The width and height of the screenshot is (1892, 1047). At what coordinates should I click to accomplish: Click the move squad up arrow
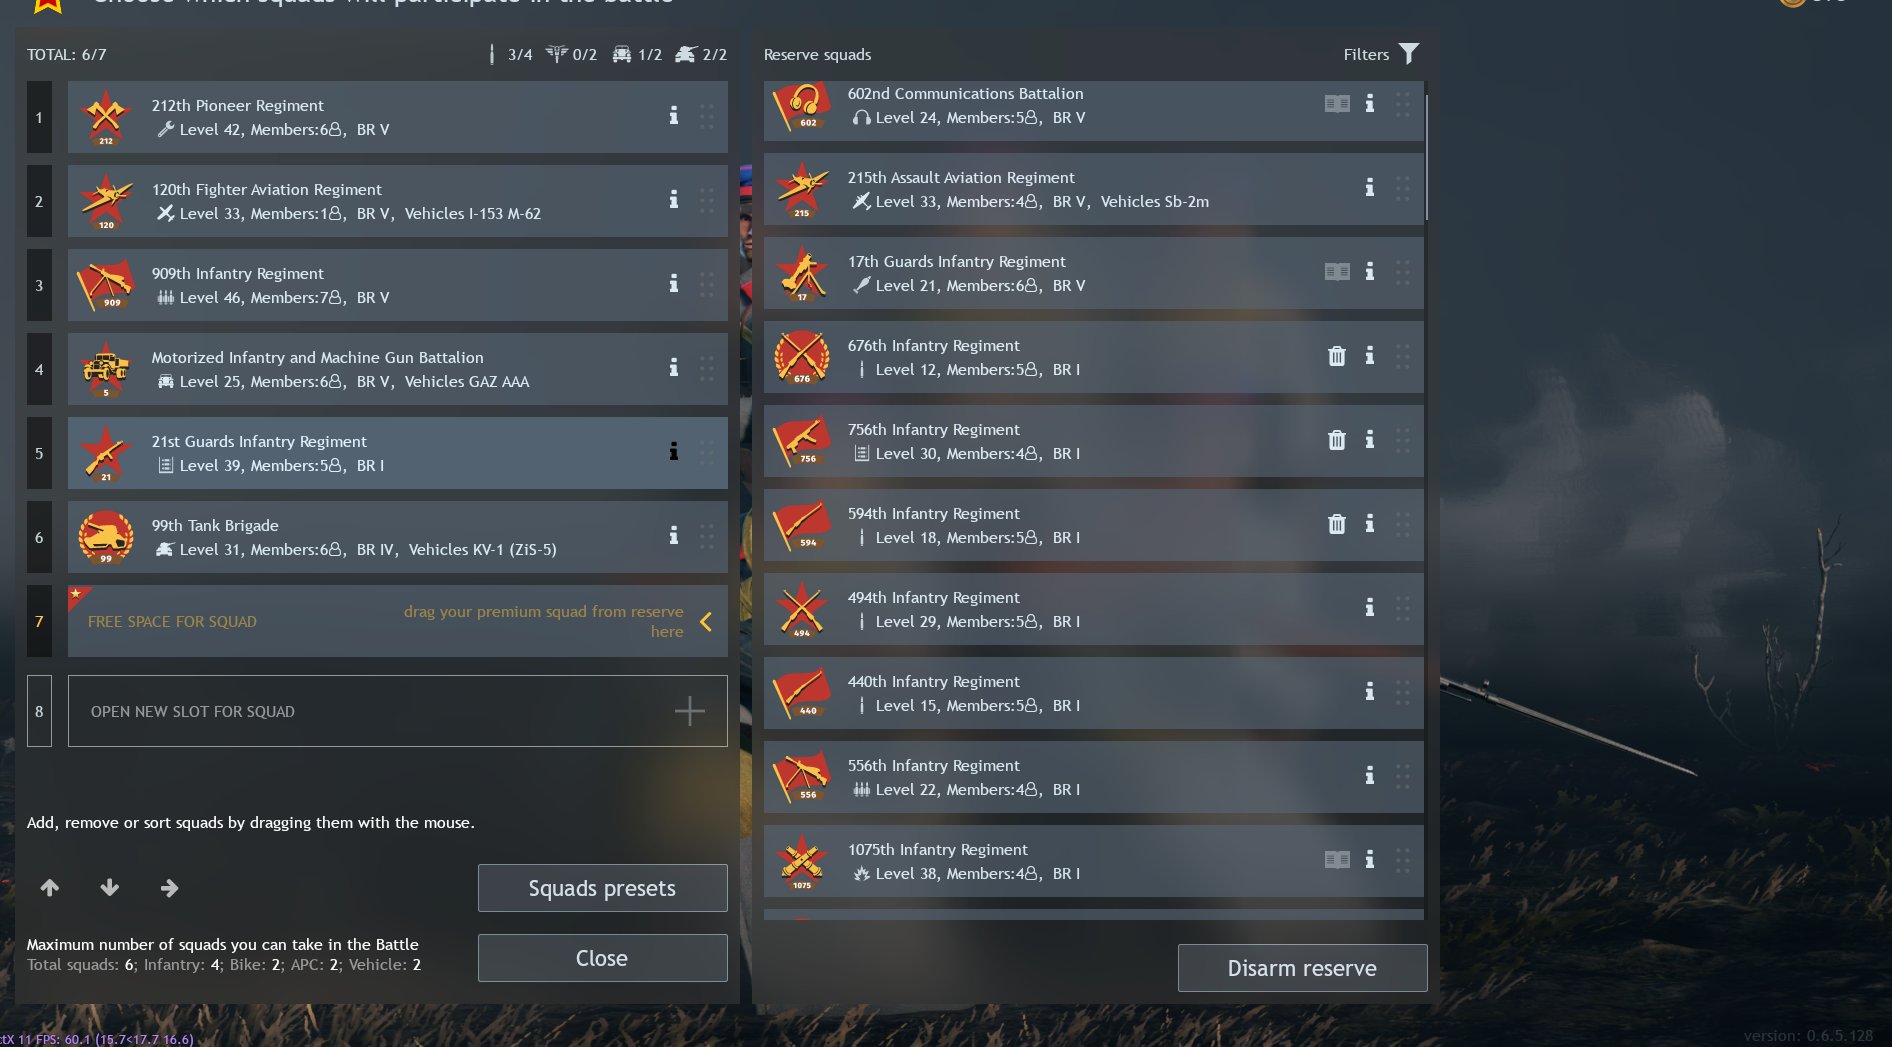click(x=50, y=887)
